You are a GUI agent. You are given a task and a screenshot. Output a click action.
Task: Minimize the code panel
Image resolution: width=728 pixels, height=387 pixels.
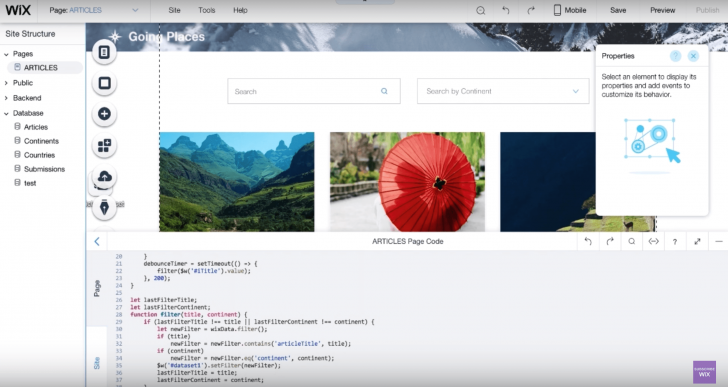[x=719, y=241]
